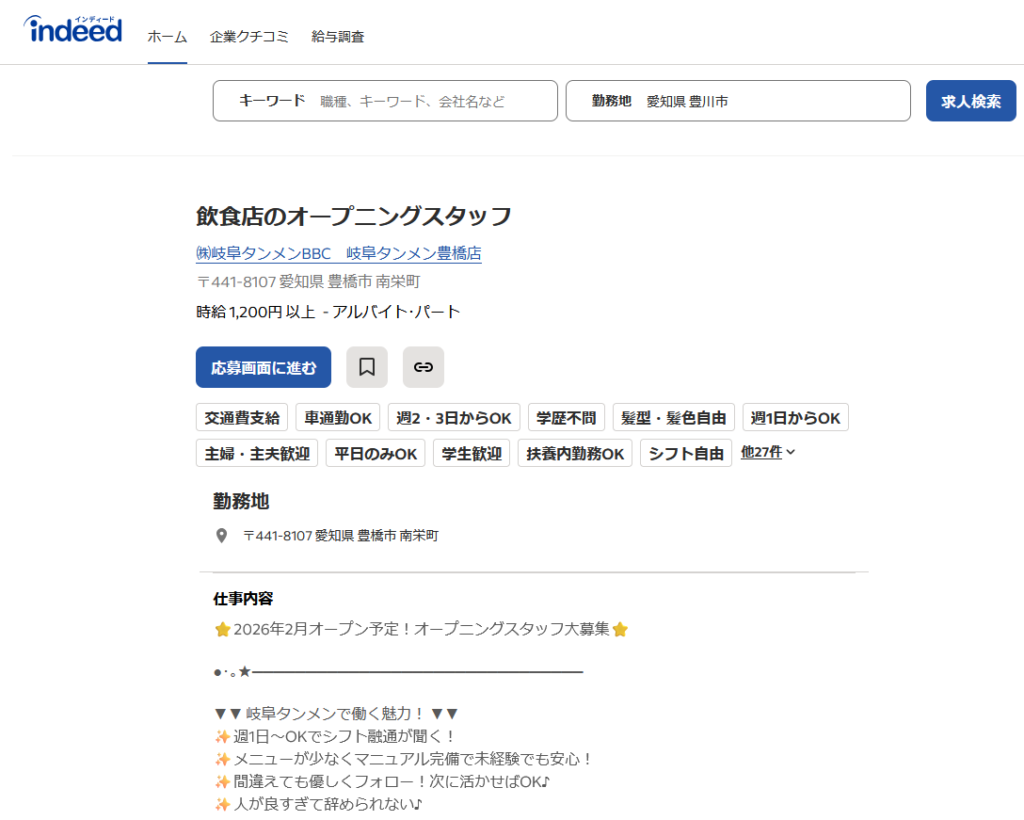Switch to the ホーム tab
1024x820 pixels.
pos(167,37)
